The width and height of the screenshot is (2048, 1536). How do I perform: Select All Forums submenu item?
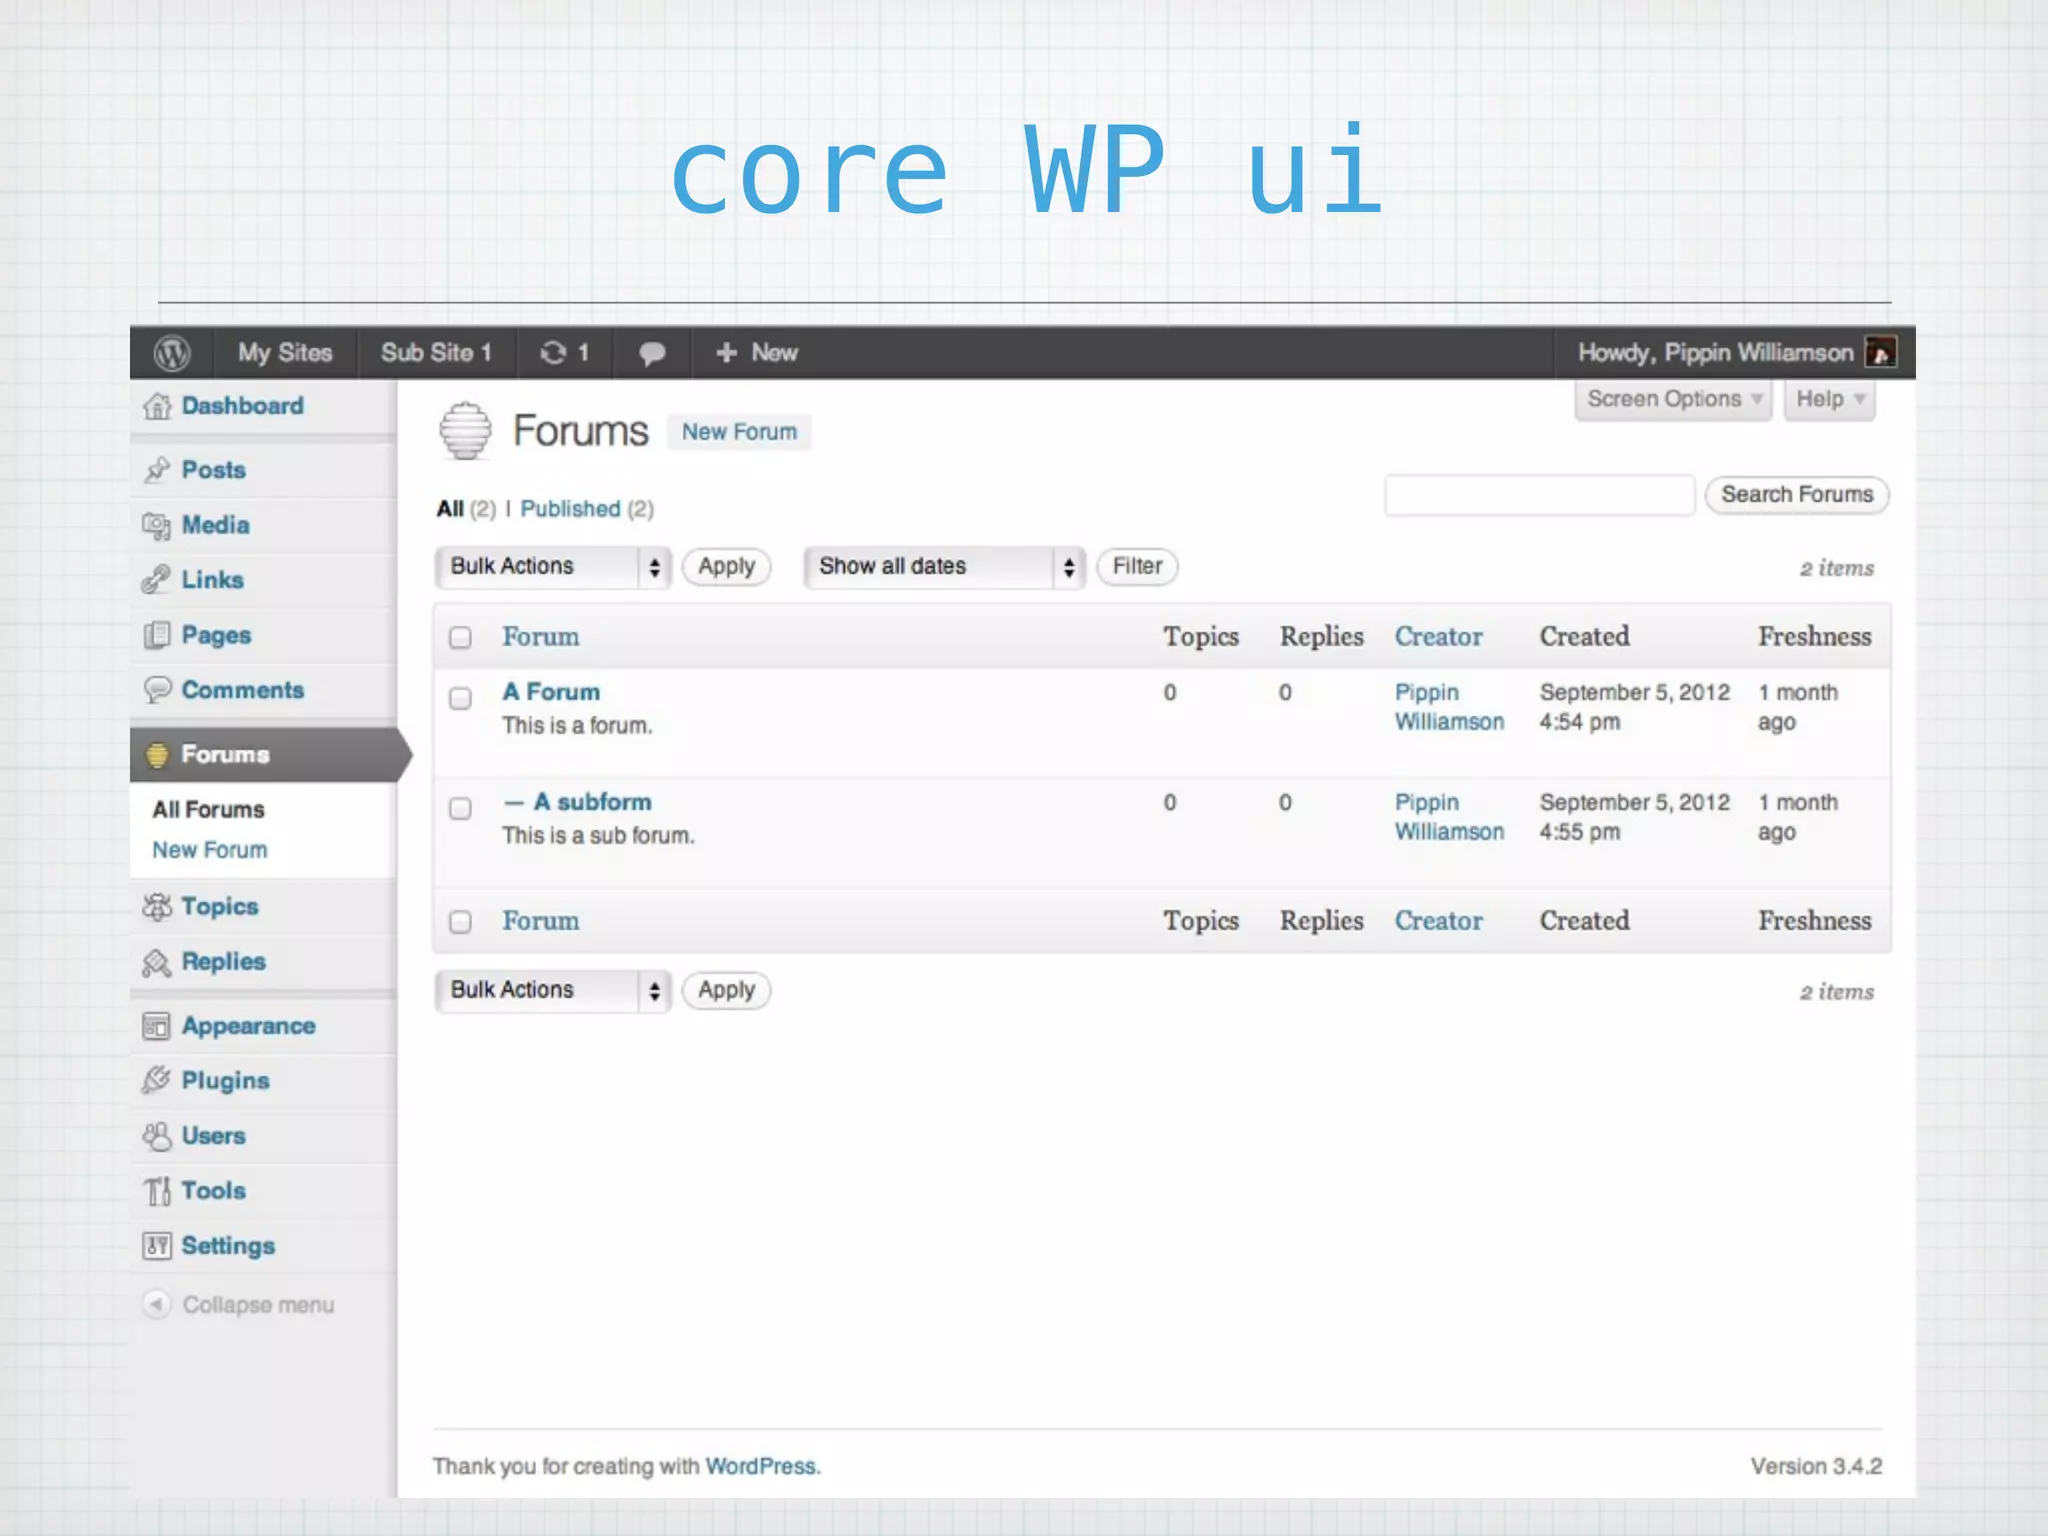(209, 810)
